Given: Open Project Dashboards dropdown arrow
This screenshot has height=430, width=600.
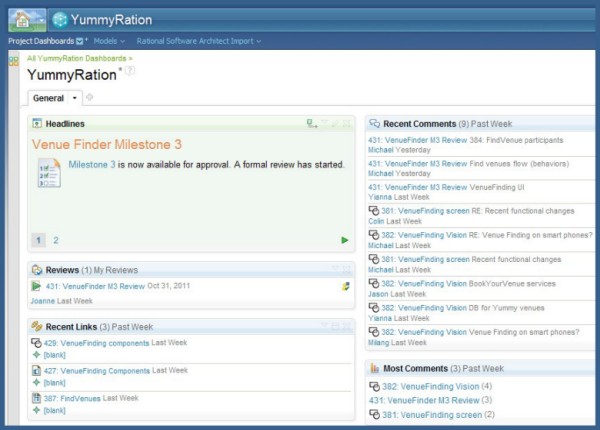Looking at the screenshot, I should tap(79, 41).
